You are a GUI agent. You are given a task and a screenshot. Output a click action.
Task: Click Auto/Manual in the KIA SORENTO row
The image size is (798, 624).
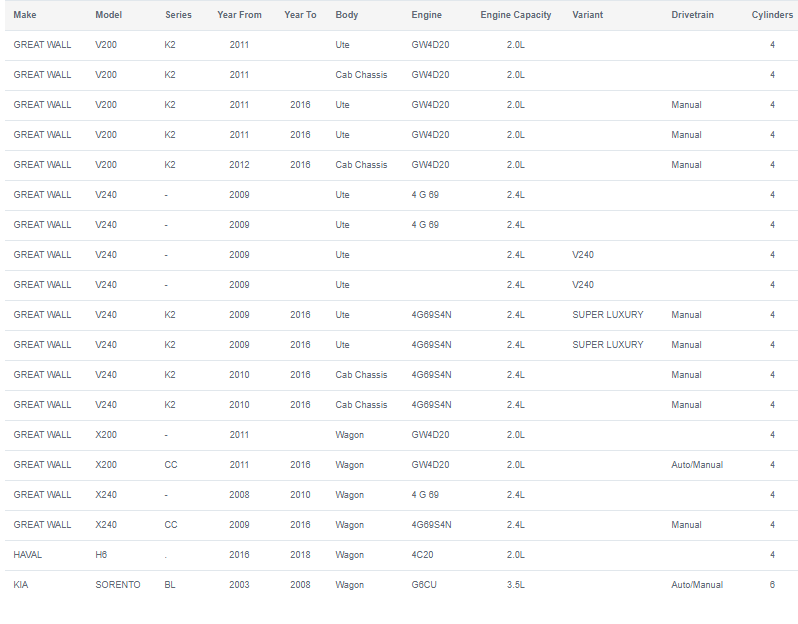pos(697,585)
